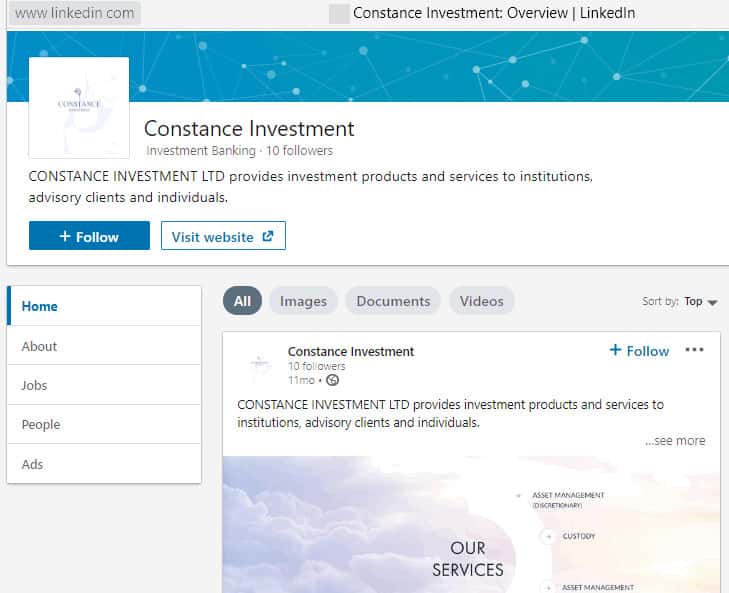
Task: Open the People sidebar item
Action: point(41,425)
